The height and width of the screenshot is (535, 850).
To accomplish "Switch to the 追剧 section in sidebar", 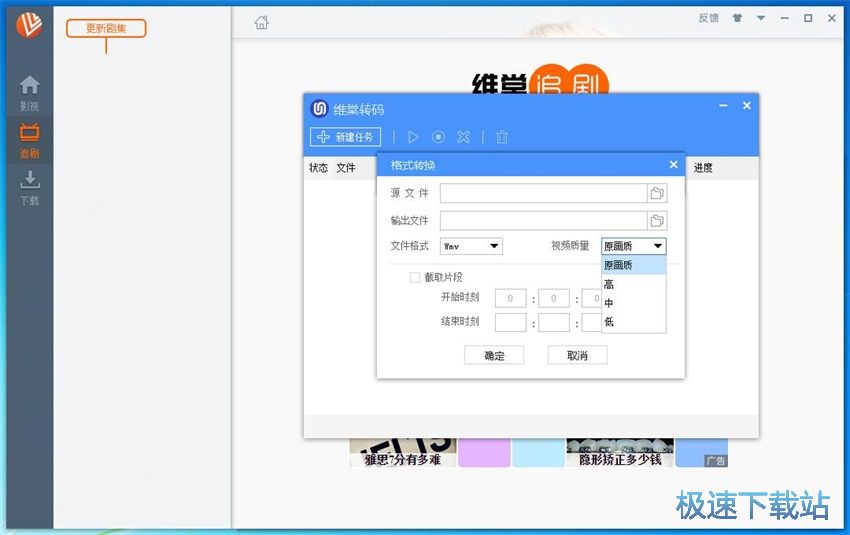I will click(x=29, y=140).
